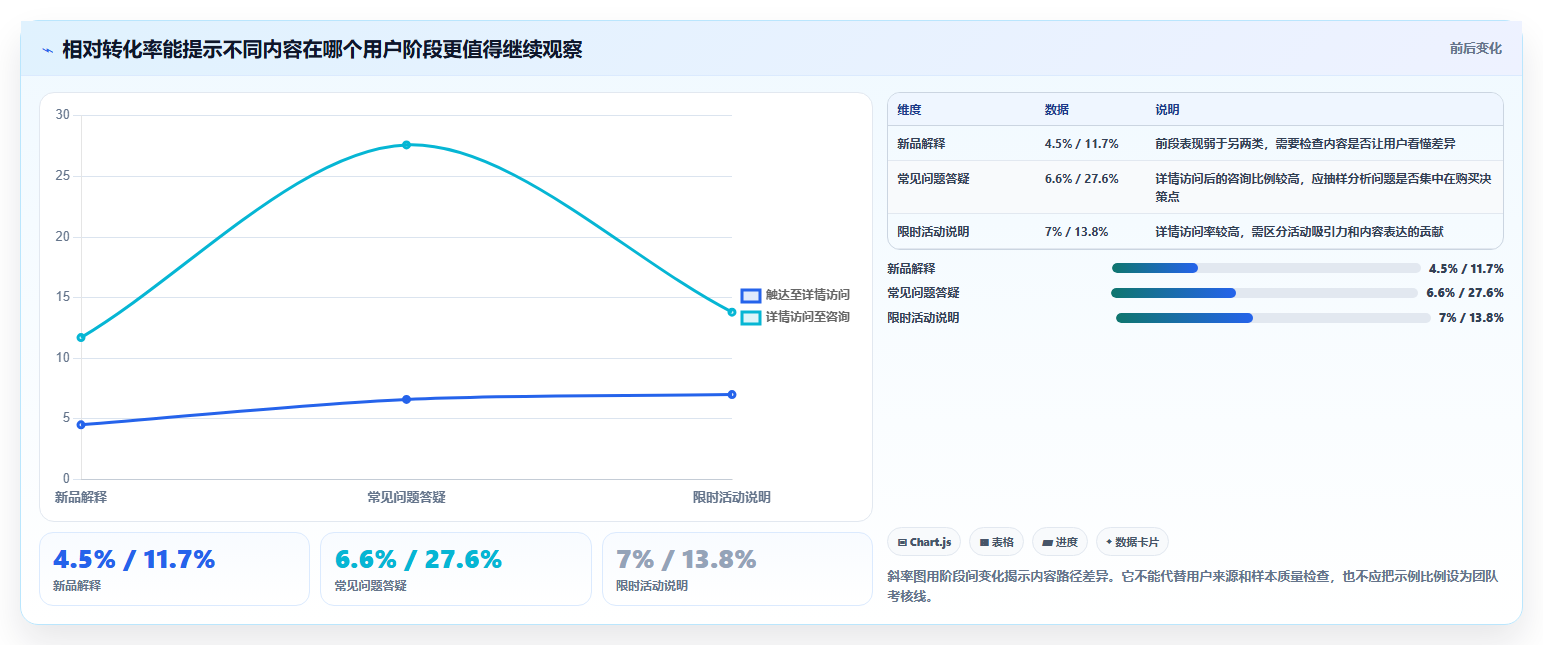Click the 前后变化 badge in the header
The height and width of the screenshot is (645, 1543).
[x=1475, y=48]
